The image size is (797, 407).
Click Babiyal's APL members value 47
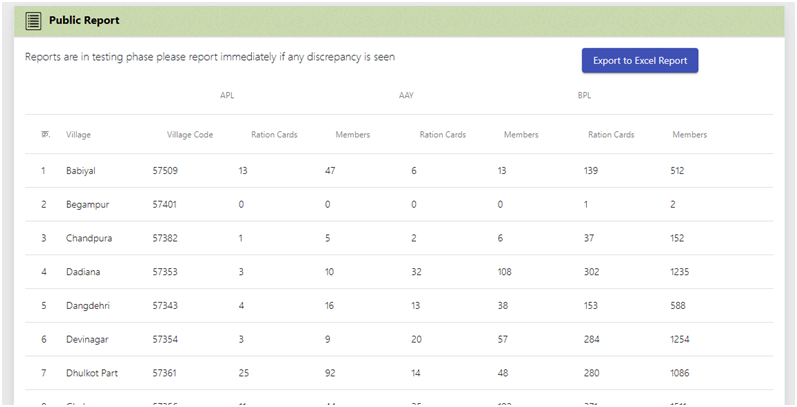point(330,171)
